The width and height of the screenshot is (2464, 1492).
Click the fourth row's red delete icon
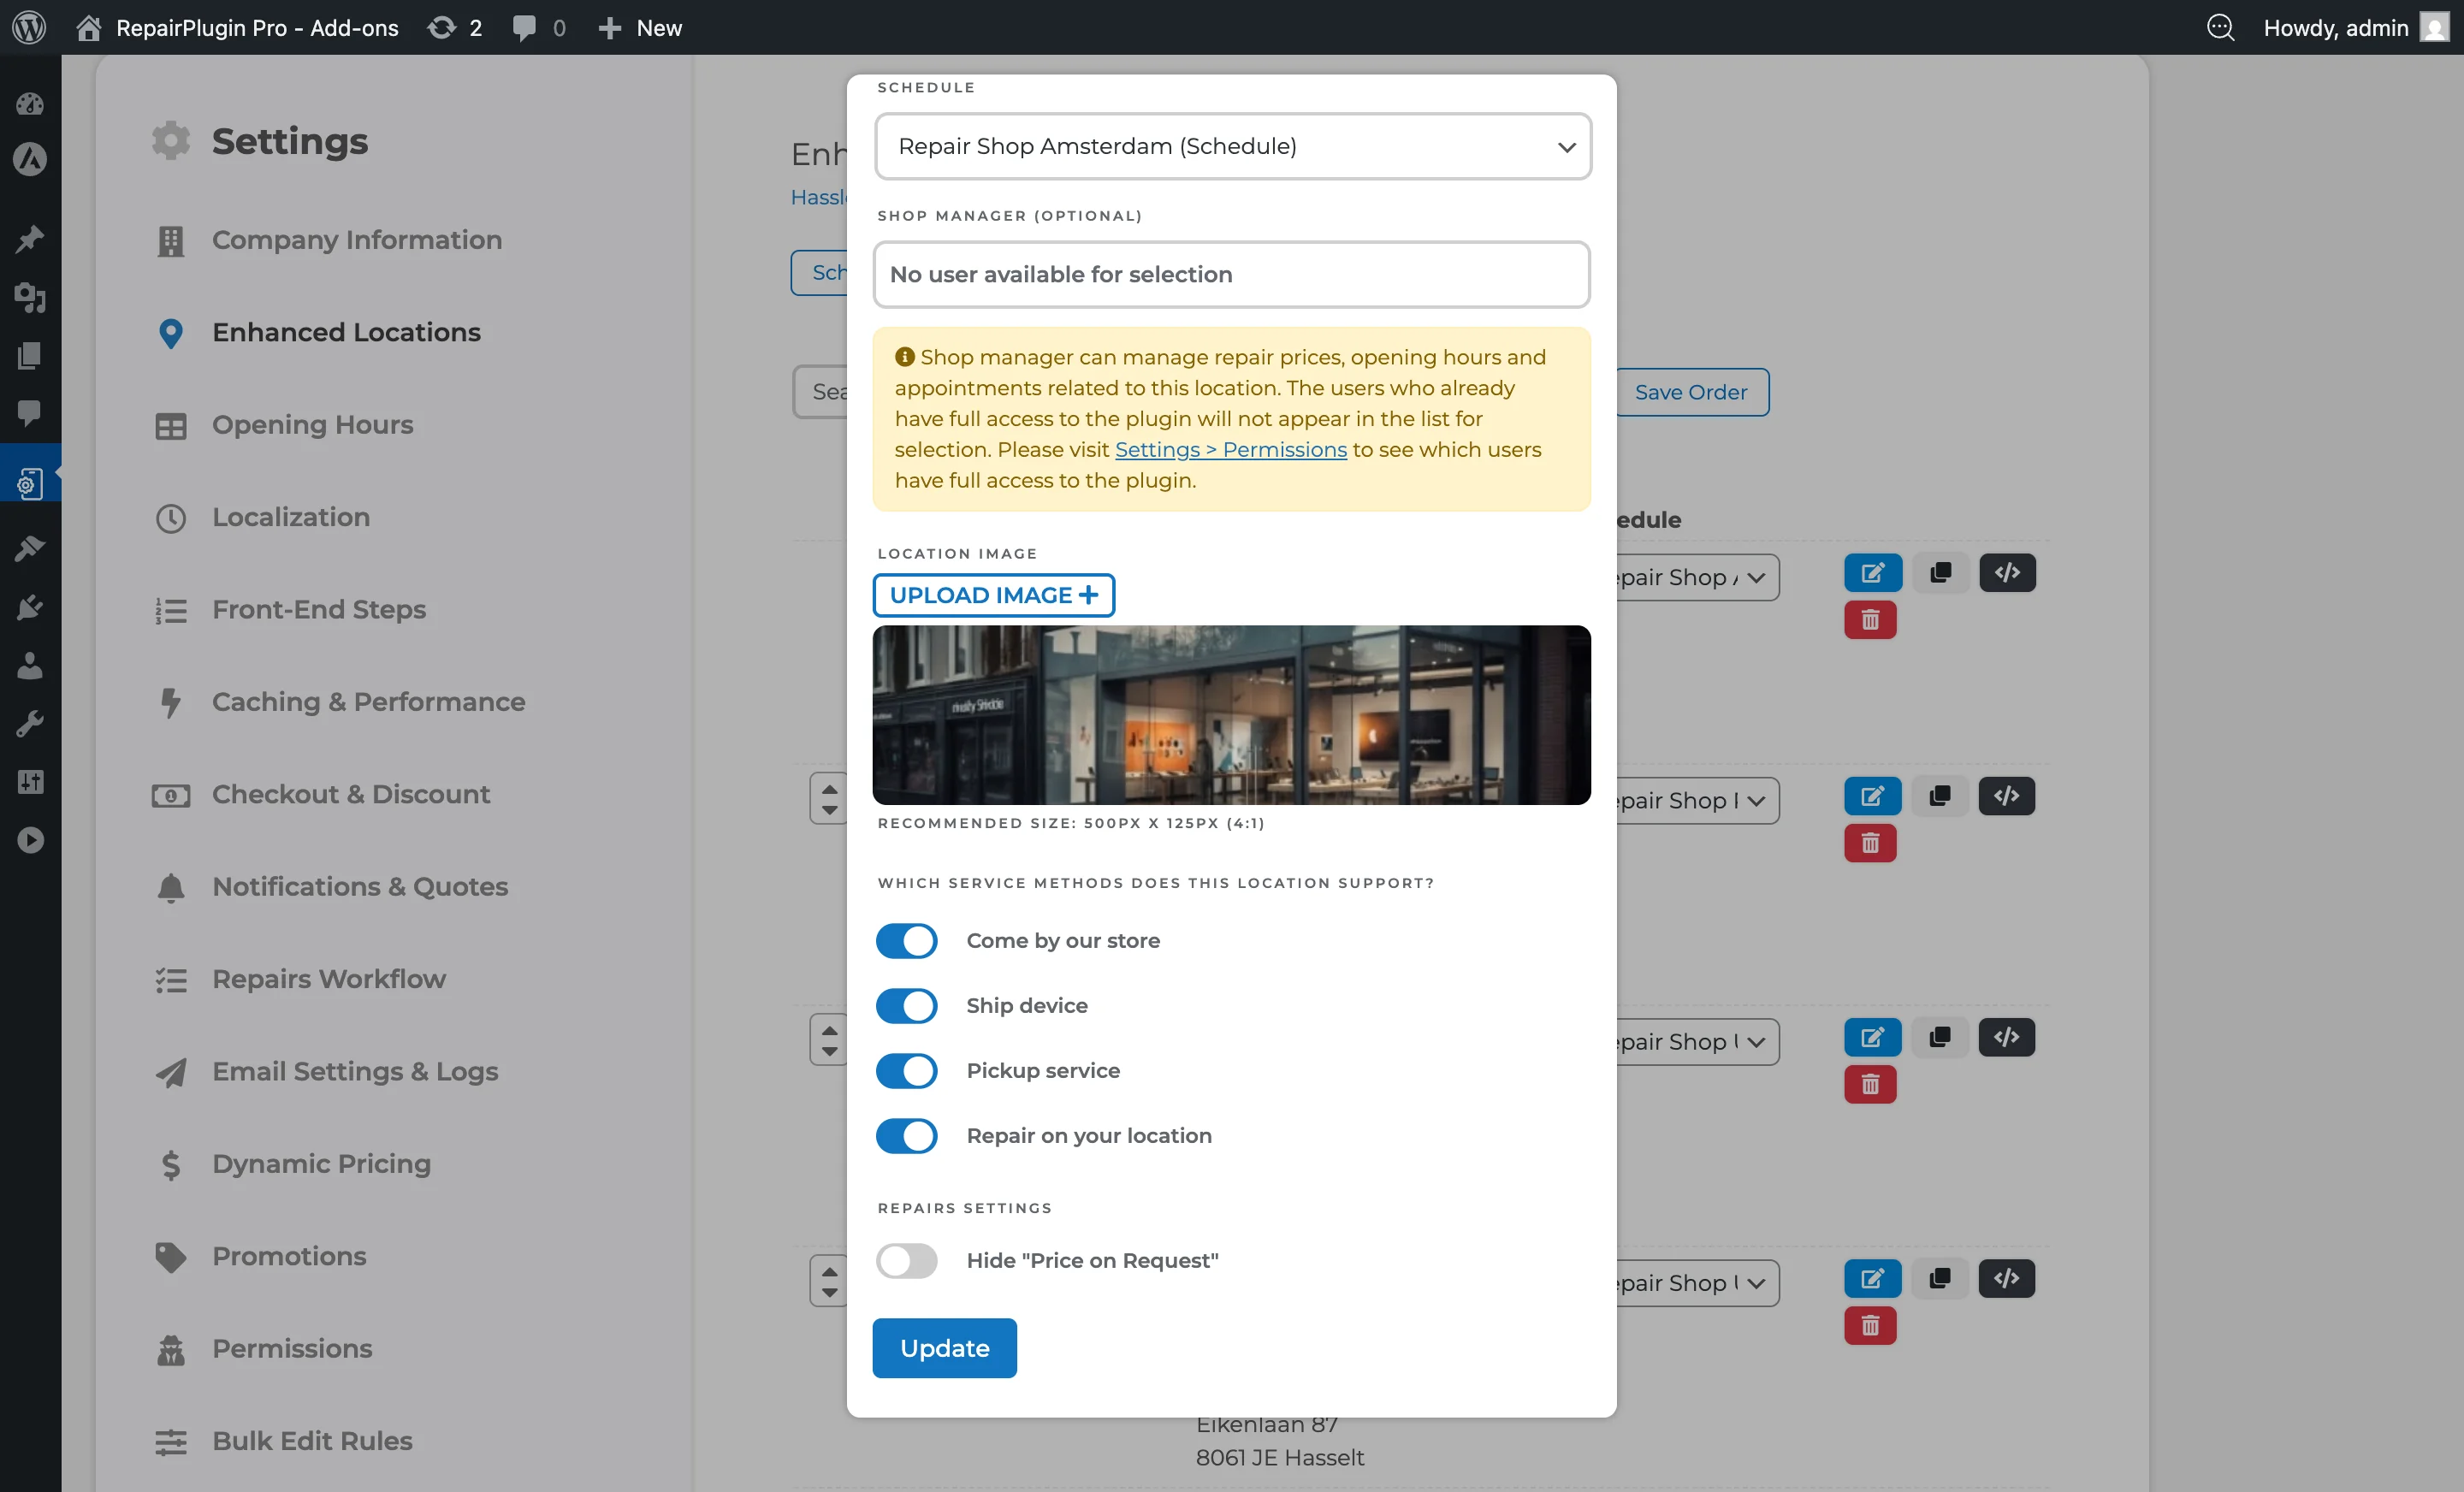(x=1871, y=1326)
